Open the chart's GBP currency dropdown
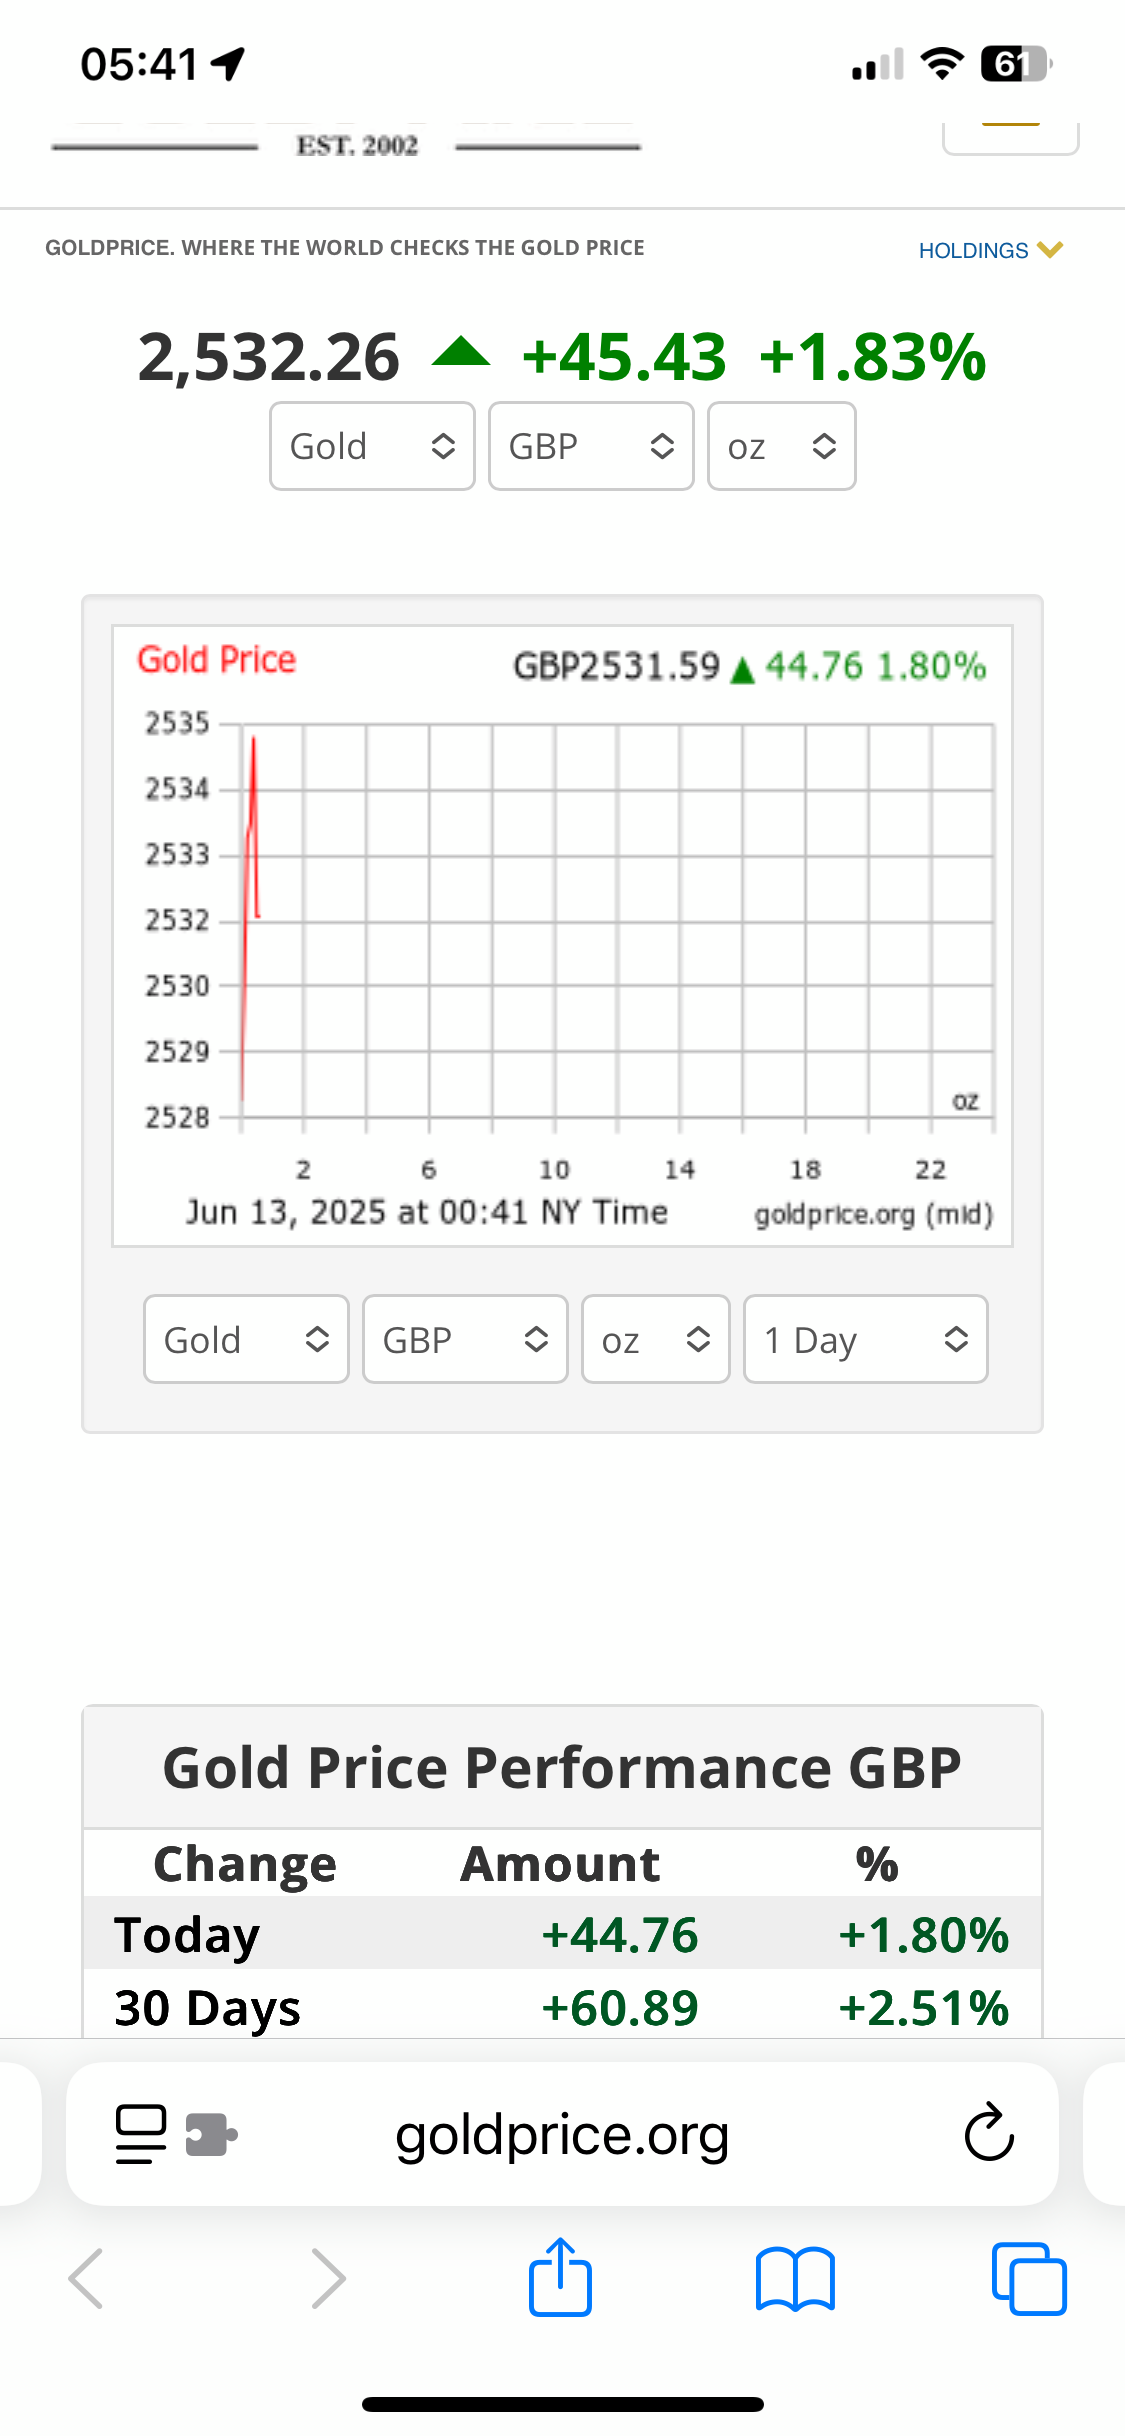1125x2436 pixels. (465, 1339)
